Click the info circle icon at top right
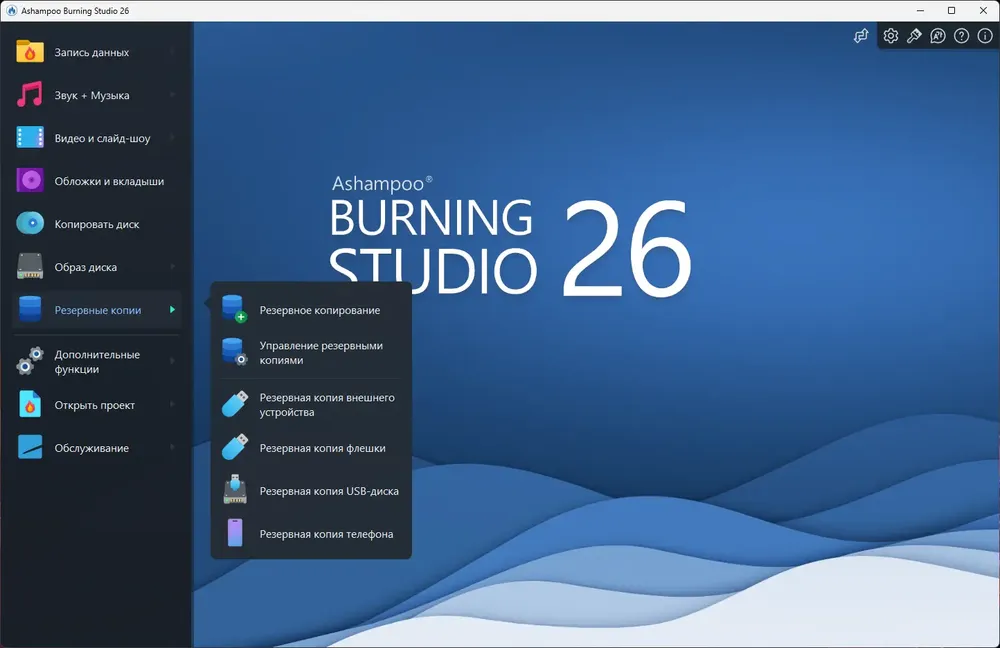The height and width of the screenshot is (648, 1000). tap(985, 36)
